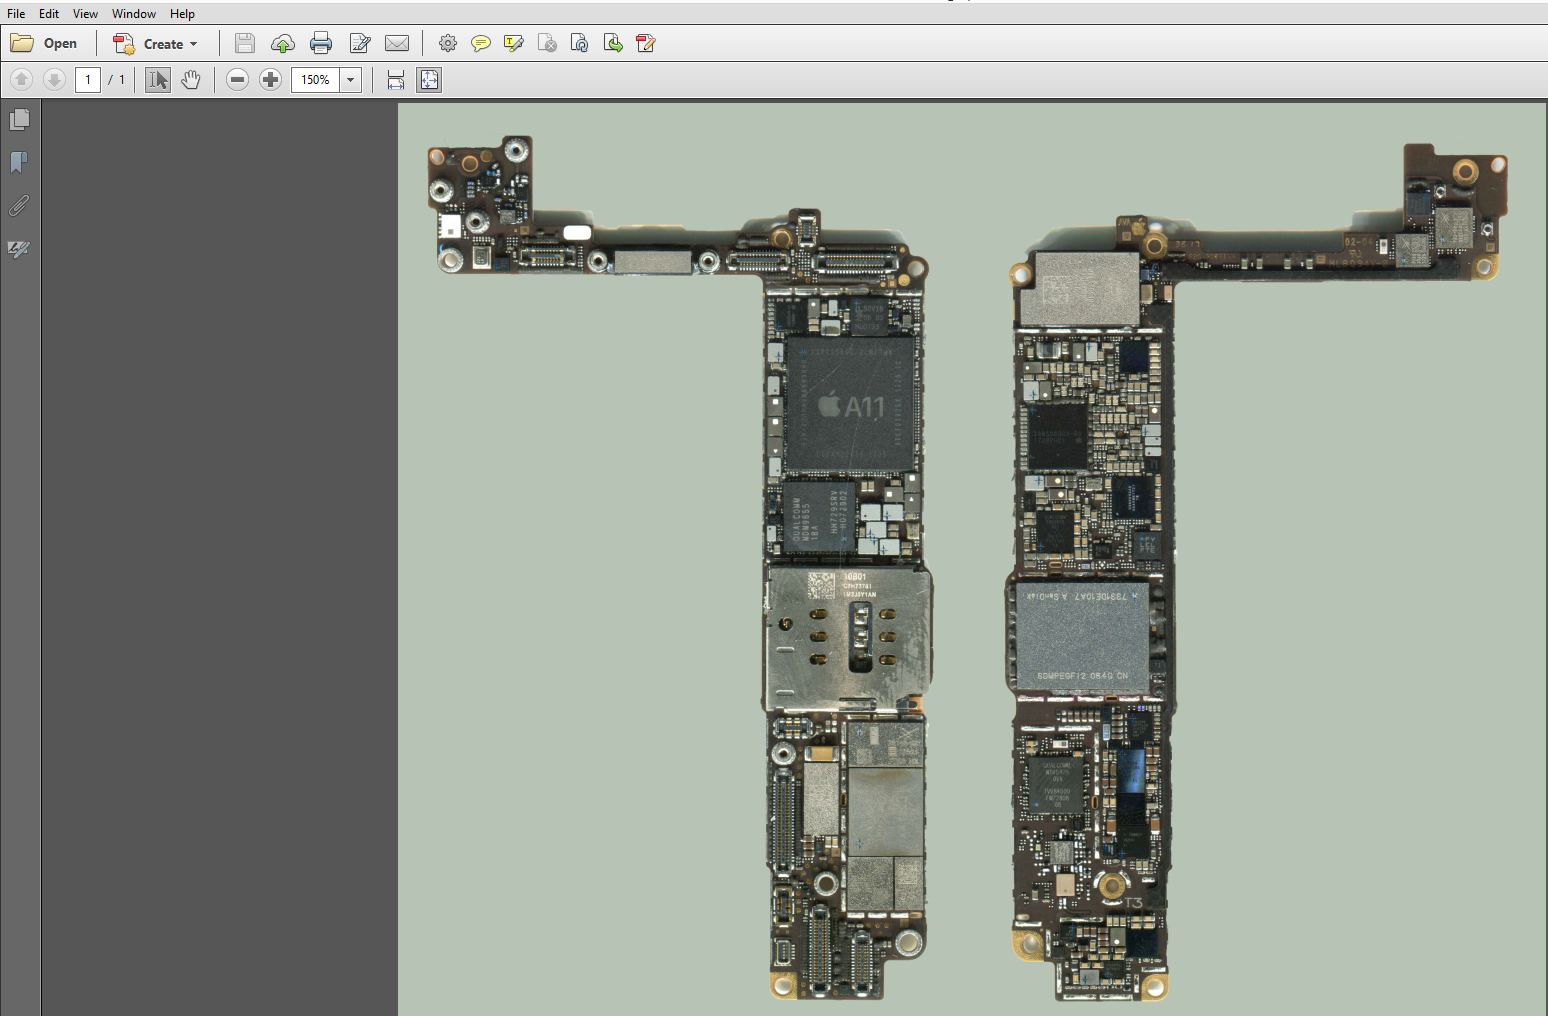1548x1016 pixels.
Task: Open the Window menu
Action: point(134,14)
